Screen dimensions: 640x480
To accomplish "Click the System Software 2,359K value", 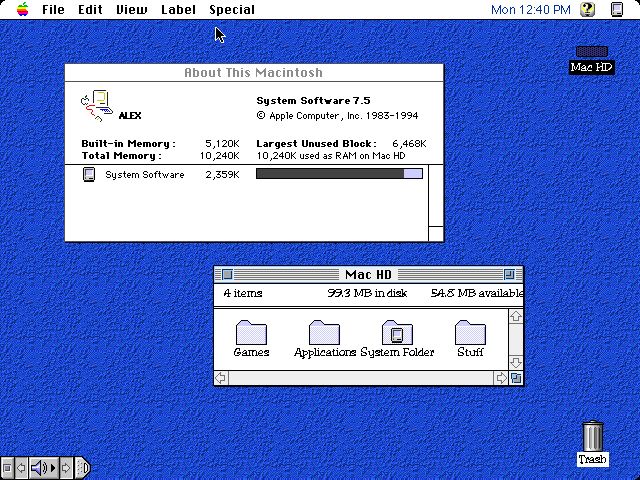I will click(222, 175).
